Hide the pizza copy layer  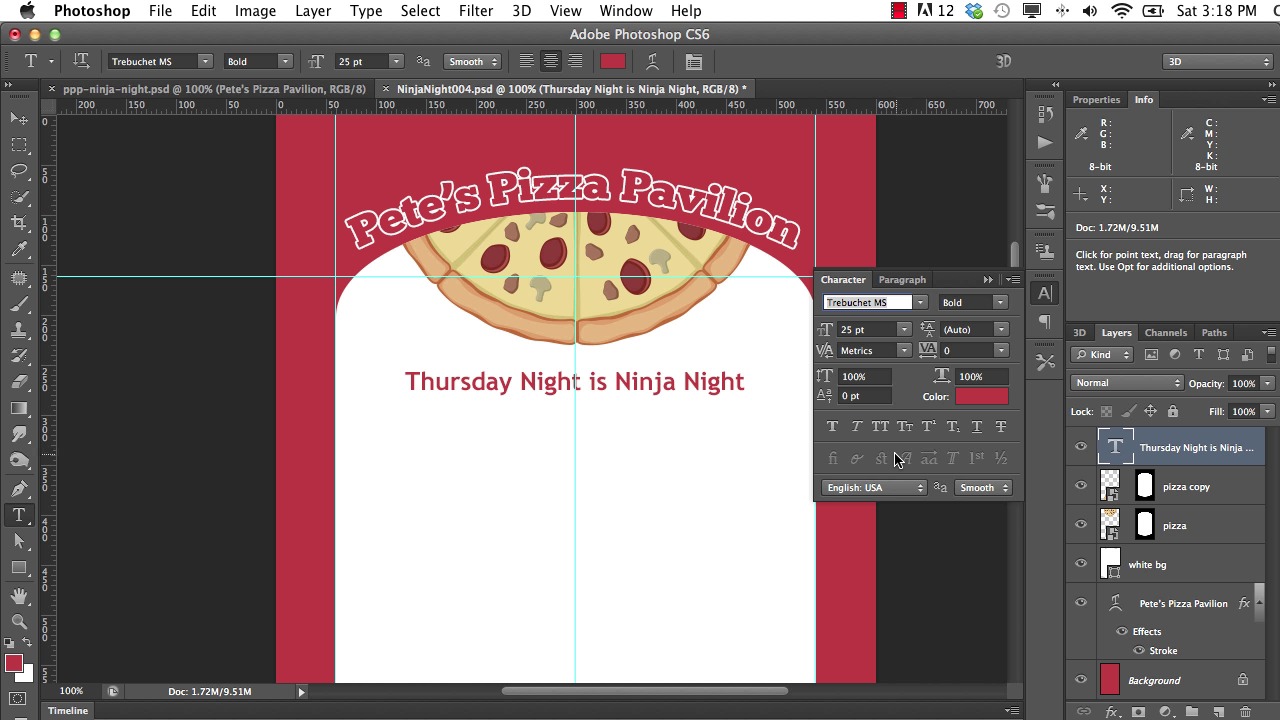coord(1081,487)
